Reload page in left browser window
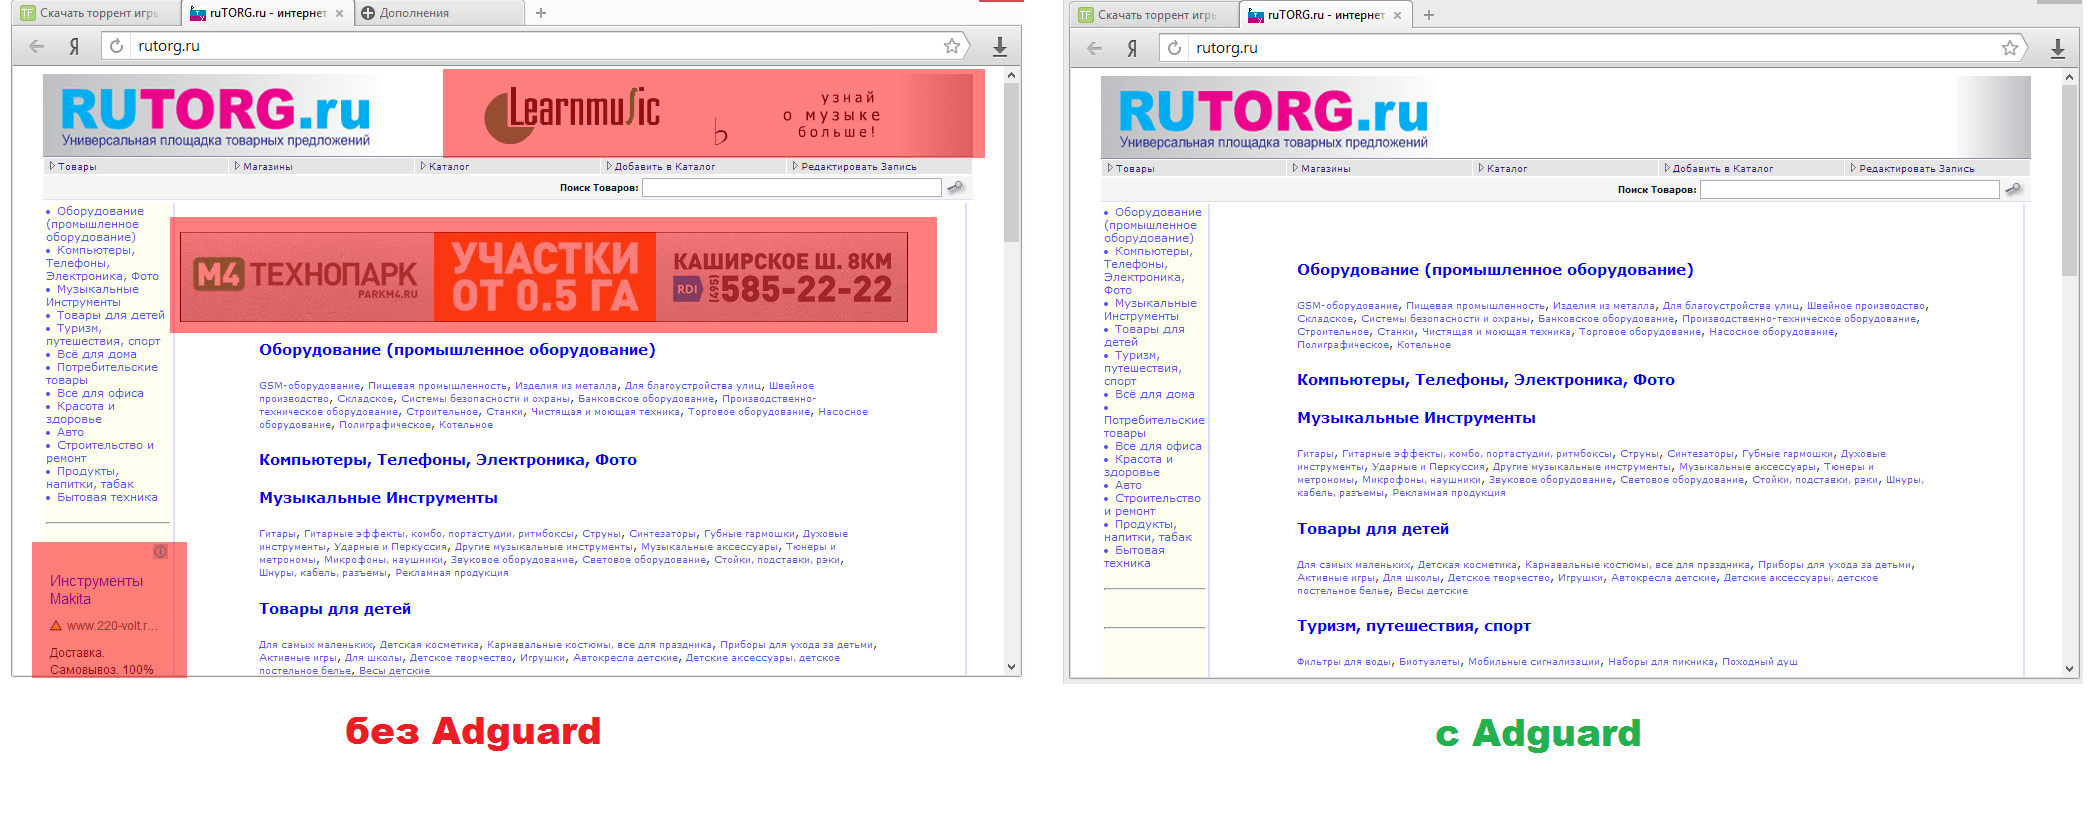This screenshot has height=816, width=2094. pos(117,46)
